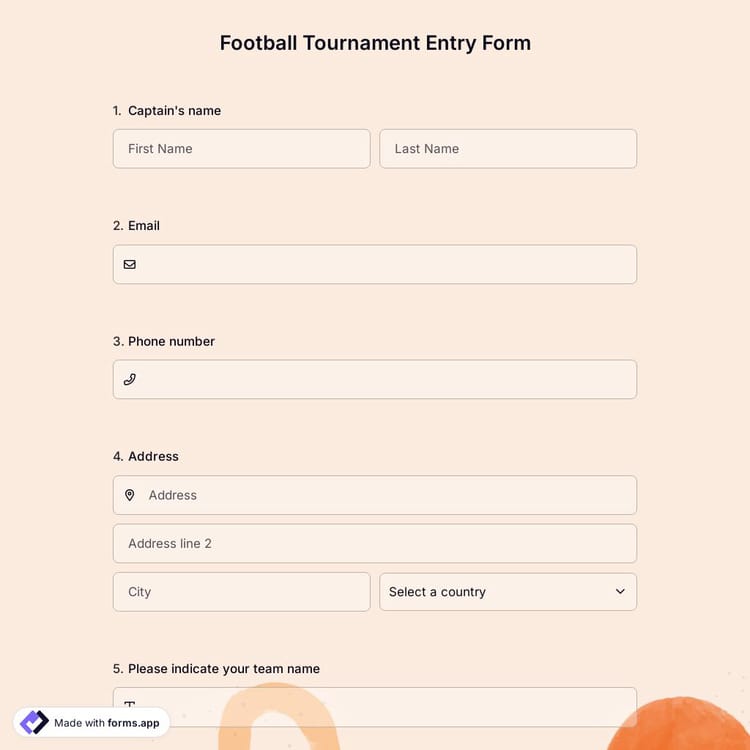This screenshot has height=750, width=750.
Task: Click the phone icon in Phone number field
Action: point(129,380)
